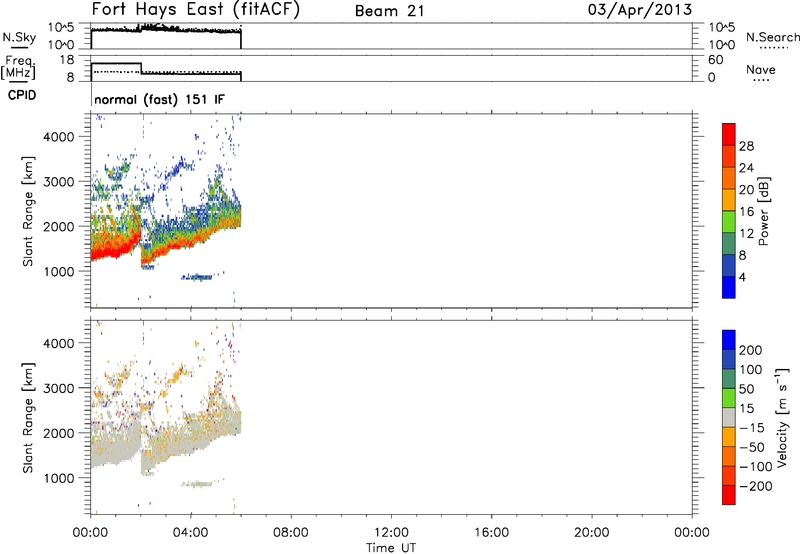
Task: Click the 'normal (fast) 151 IF' text
Action: (x=159, y=99)
